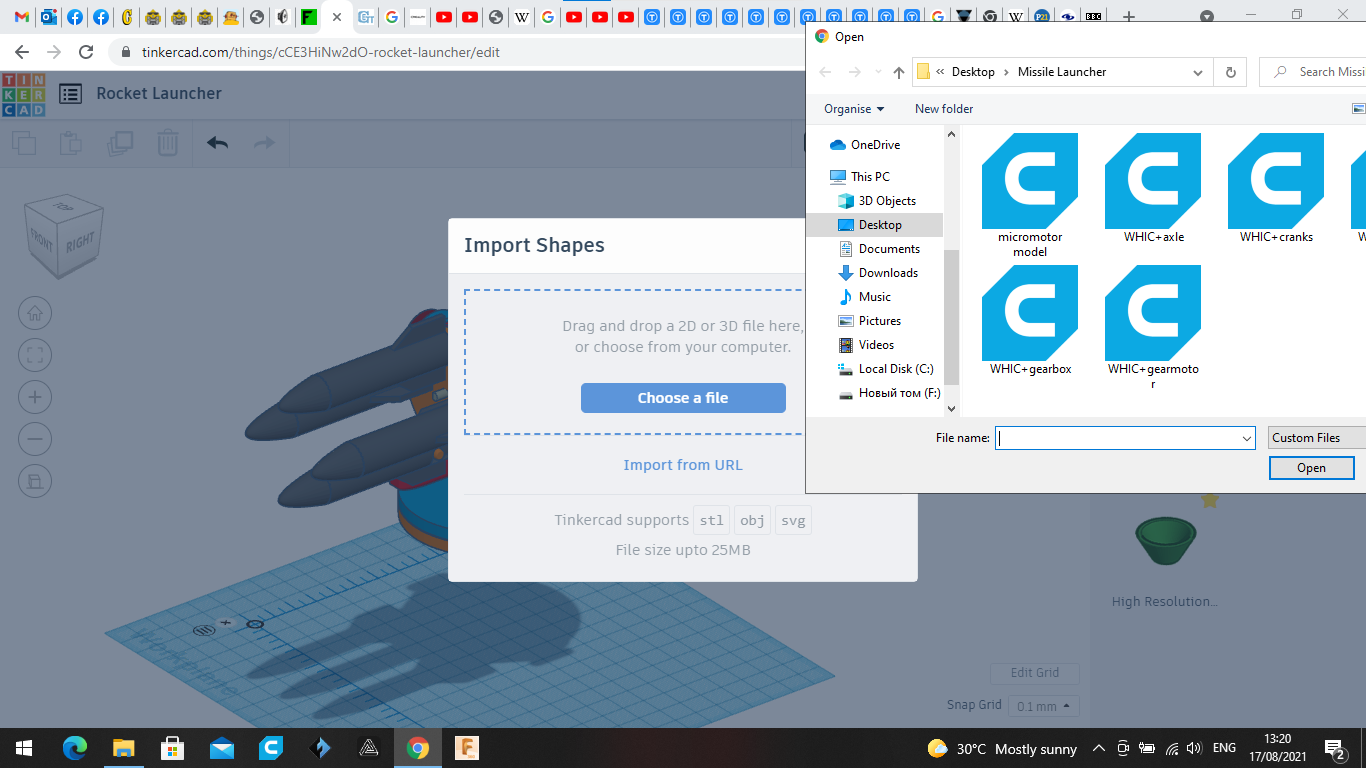1366x768 pixels.
Task: Click the Choose a file button
Action: pos(683,398)
